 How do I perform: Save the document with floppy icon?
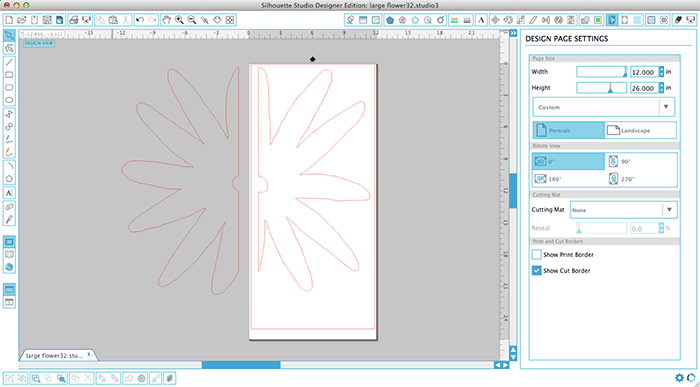[47, 20]
